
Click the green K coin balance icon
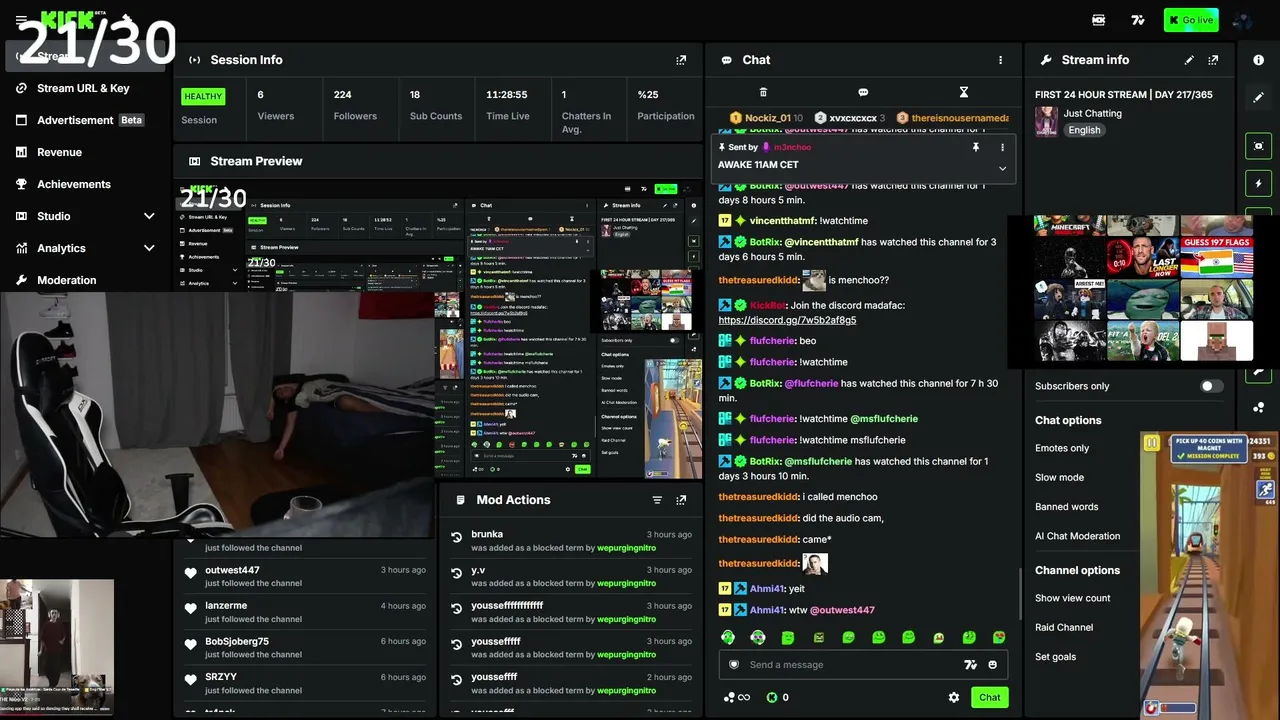772,698
